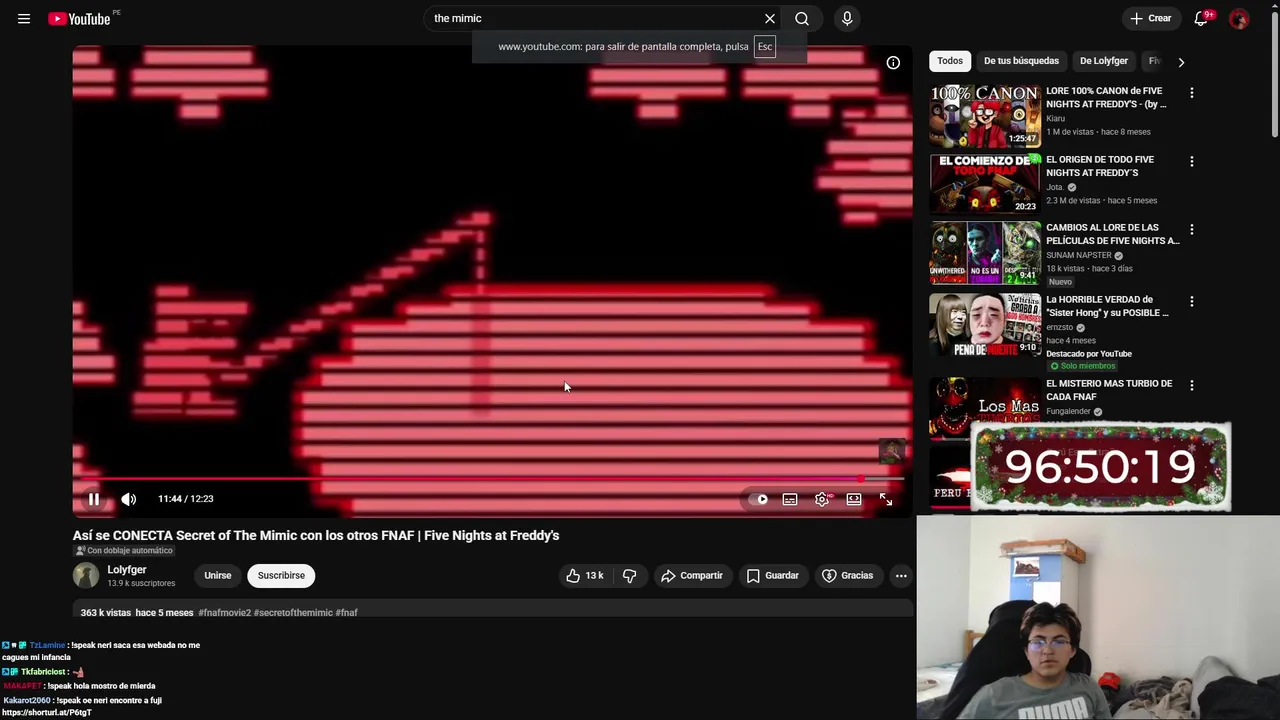Send thanks with Gracias button

point(848,576)
